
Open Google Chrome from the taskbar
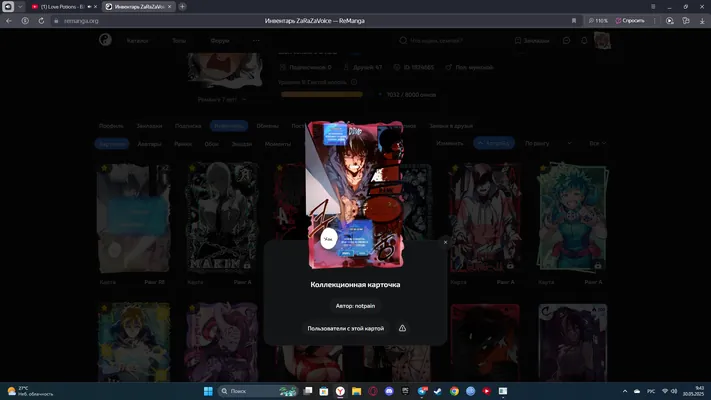pyautogui.click(x=454, y=391)
